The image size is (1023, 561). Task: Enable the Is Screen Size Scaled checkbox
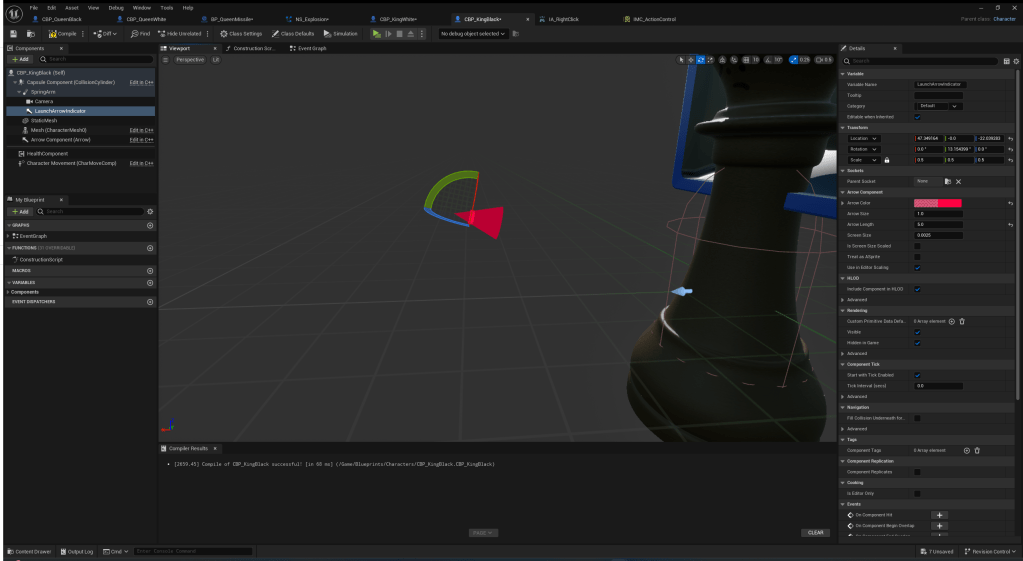(x=917, y=245)
